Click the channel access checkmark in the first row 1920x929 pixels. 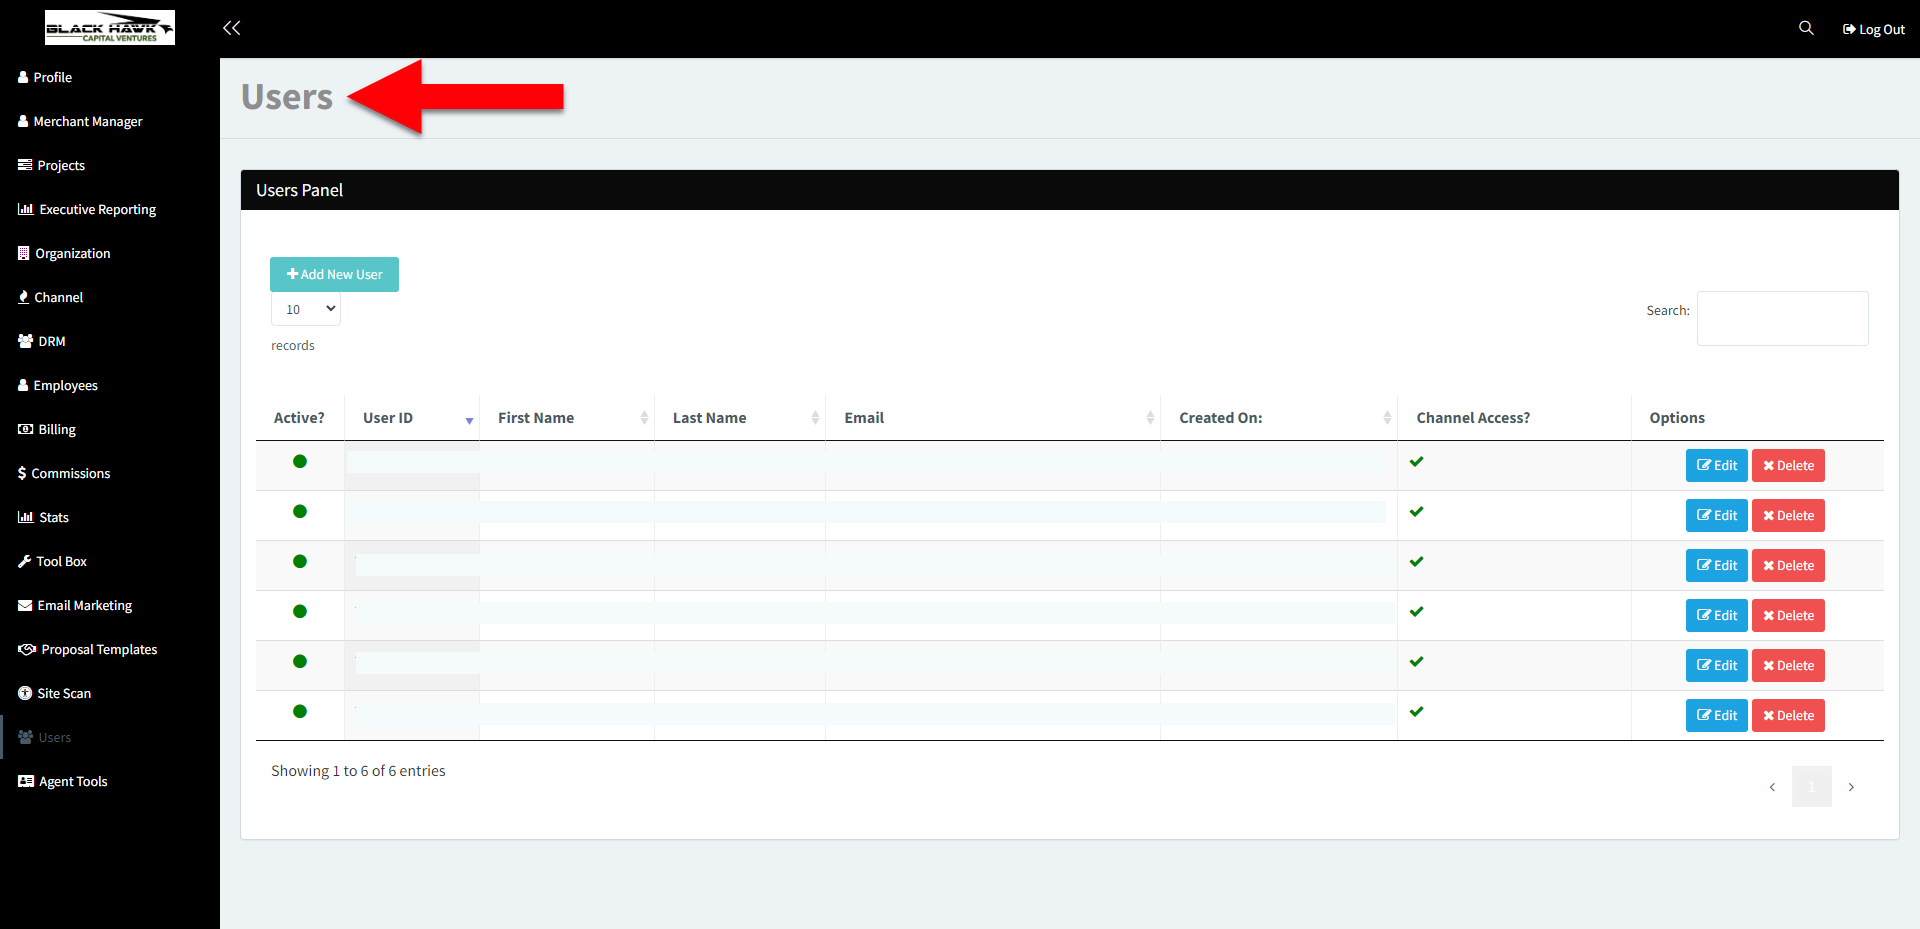tap(1416, 461)
